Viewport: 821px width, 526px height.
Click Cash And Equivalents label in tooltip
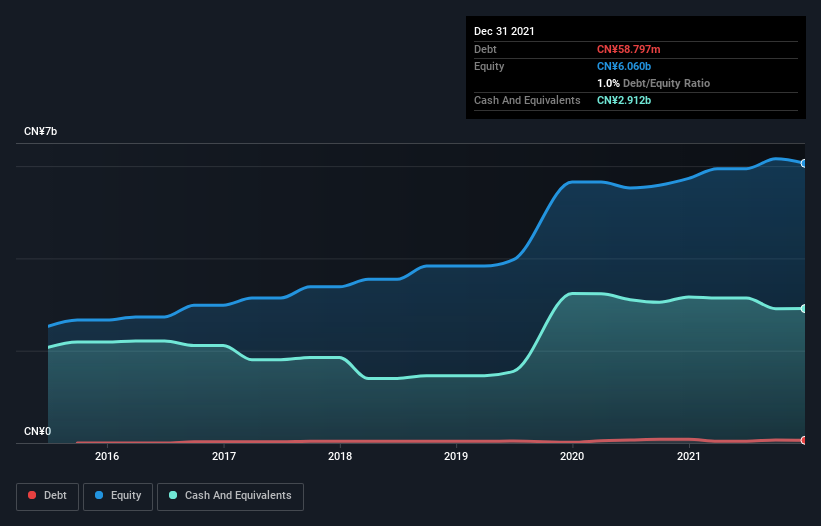pyautogui.click(x=527, y=100)
